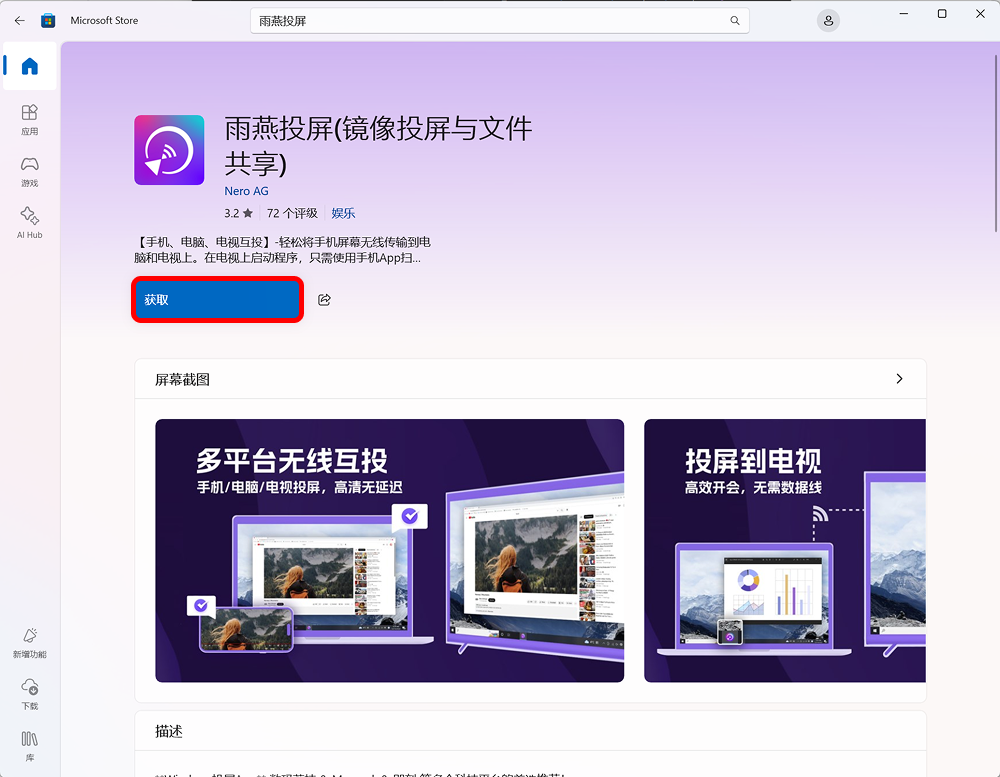This screenshot has height=777, width=1000.
Task: Open the Home sidebar icon
Action: (x=29, y=66)
